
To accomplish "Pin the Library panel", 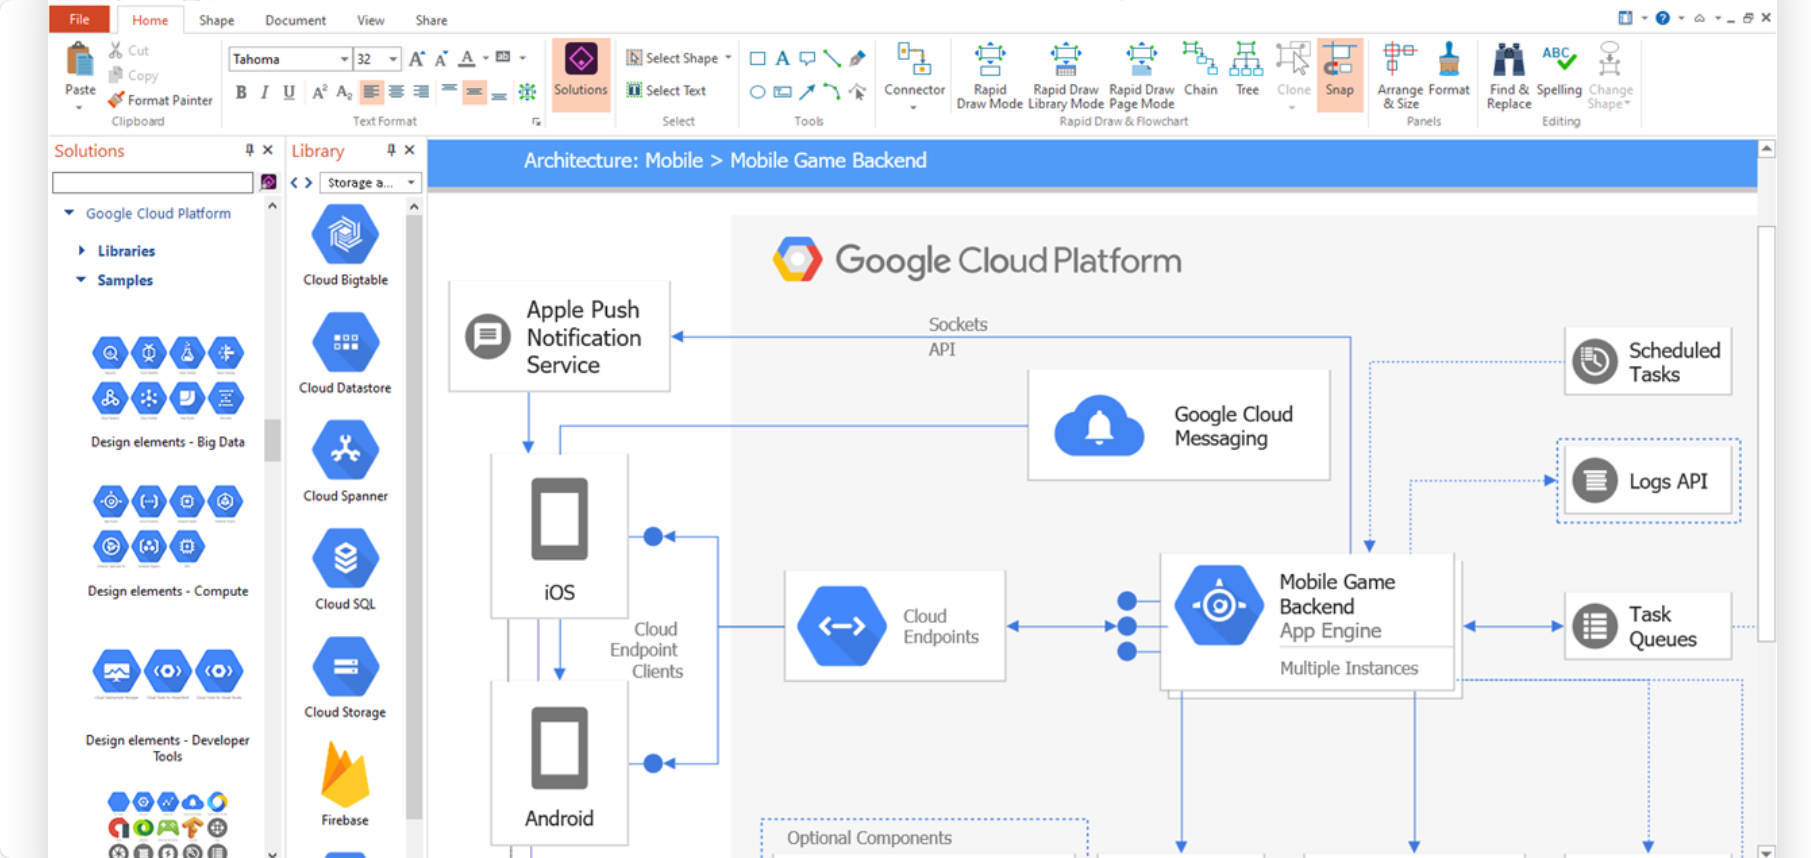I will pos(391,150).
